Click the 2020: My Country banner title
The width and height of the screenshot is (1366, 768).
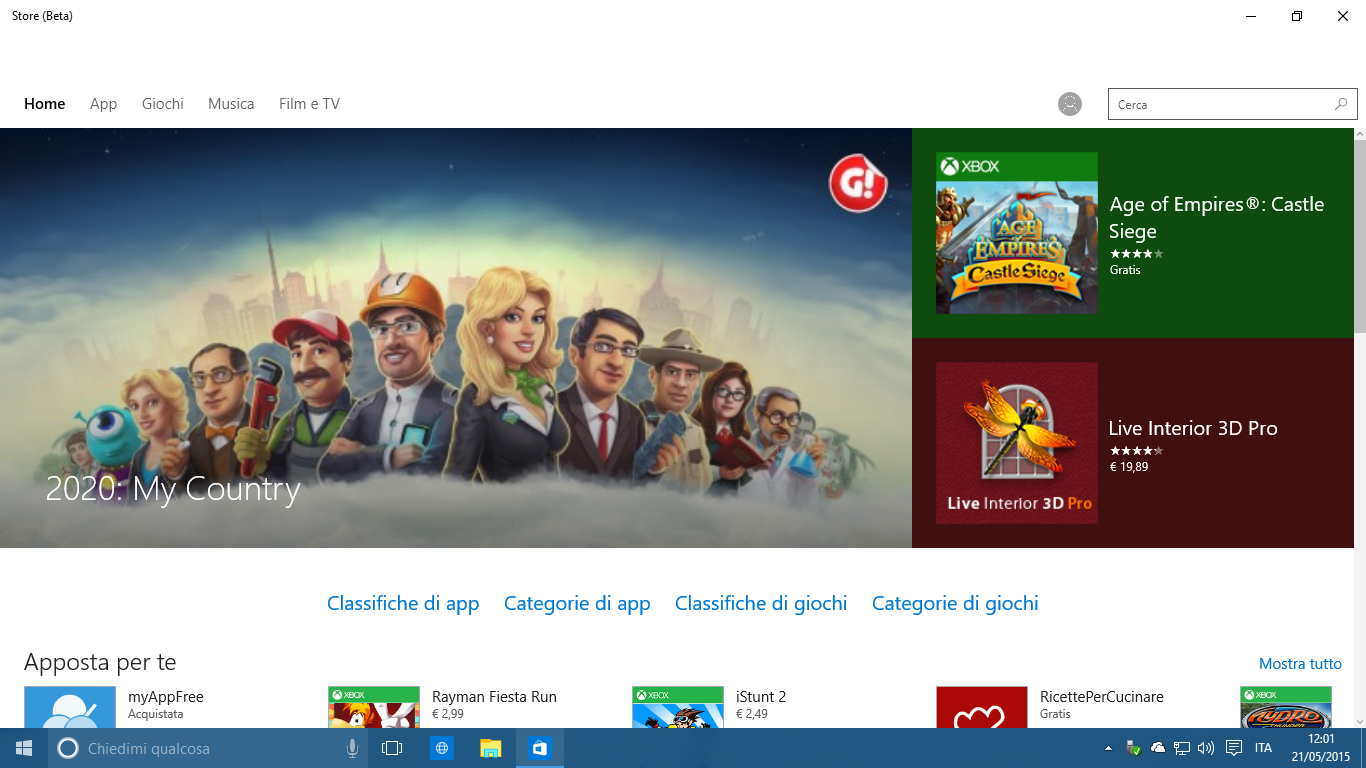click(x=173, y=489)
